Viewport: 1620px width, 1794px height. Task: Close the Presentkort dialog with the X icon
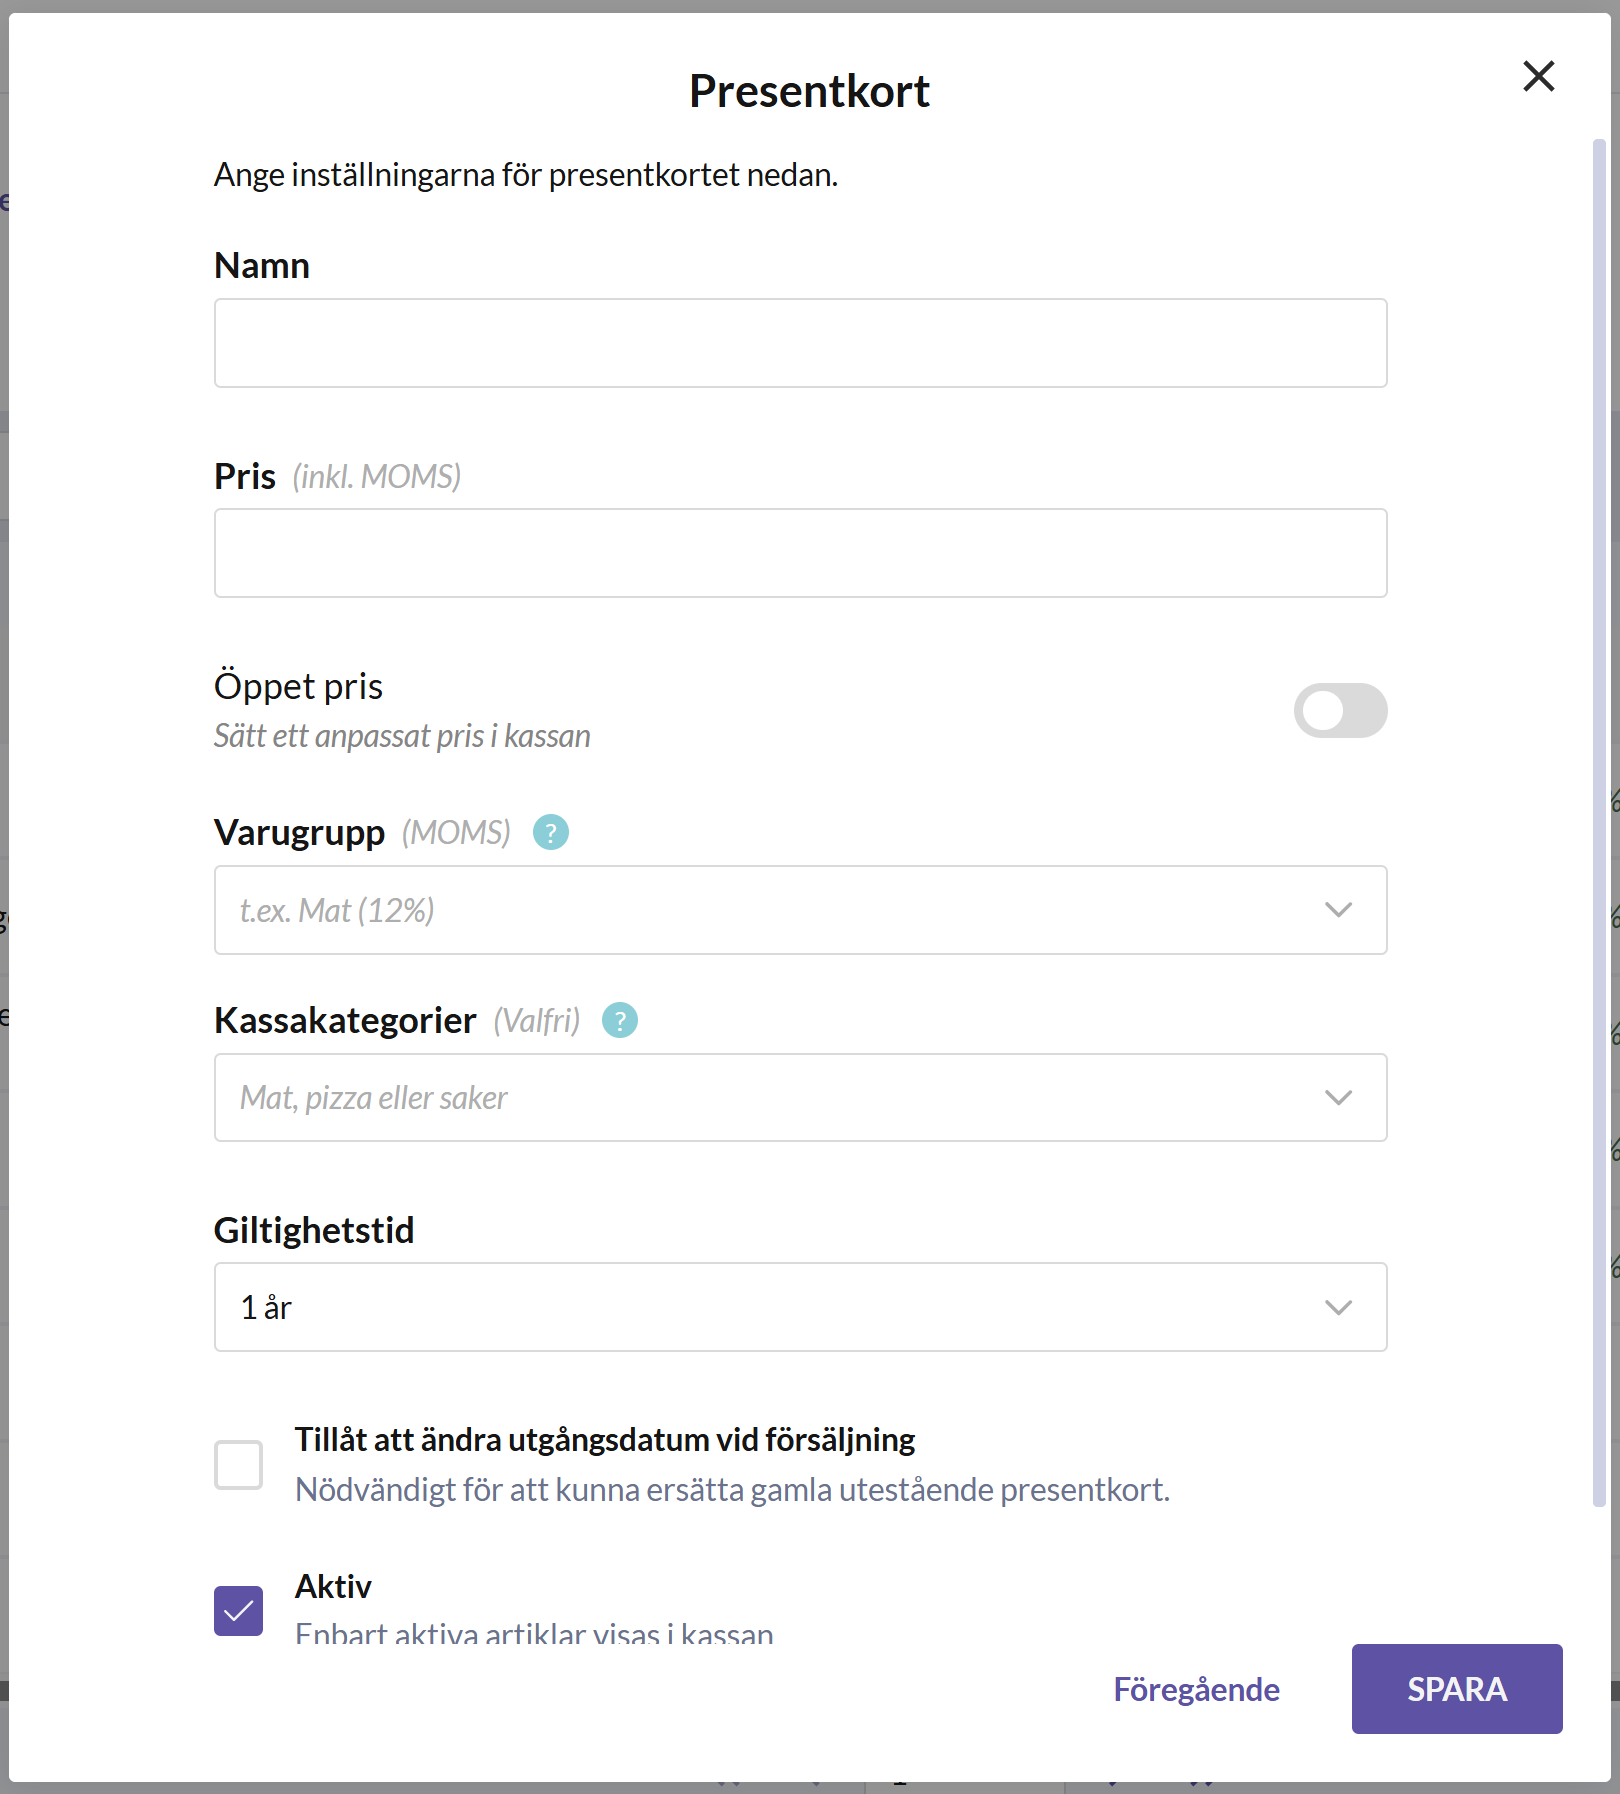coord(1538,76)
